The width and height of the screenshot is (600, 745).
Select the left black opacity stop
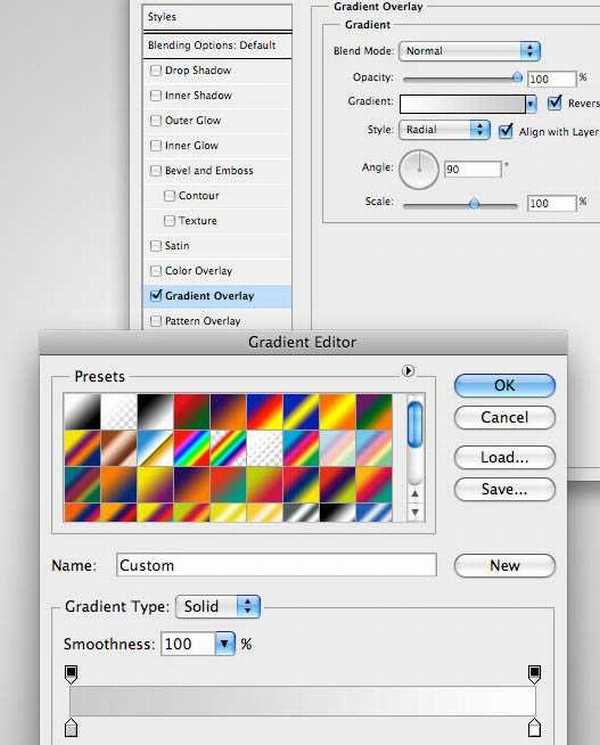click(71, 674)
